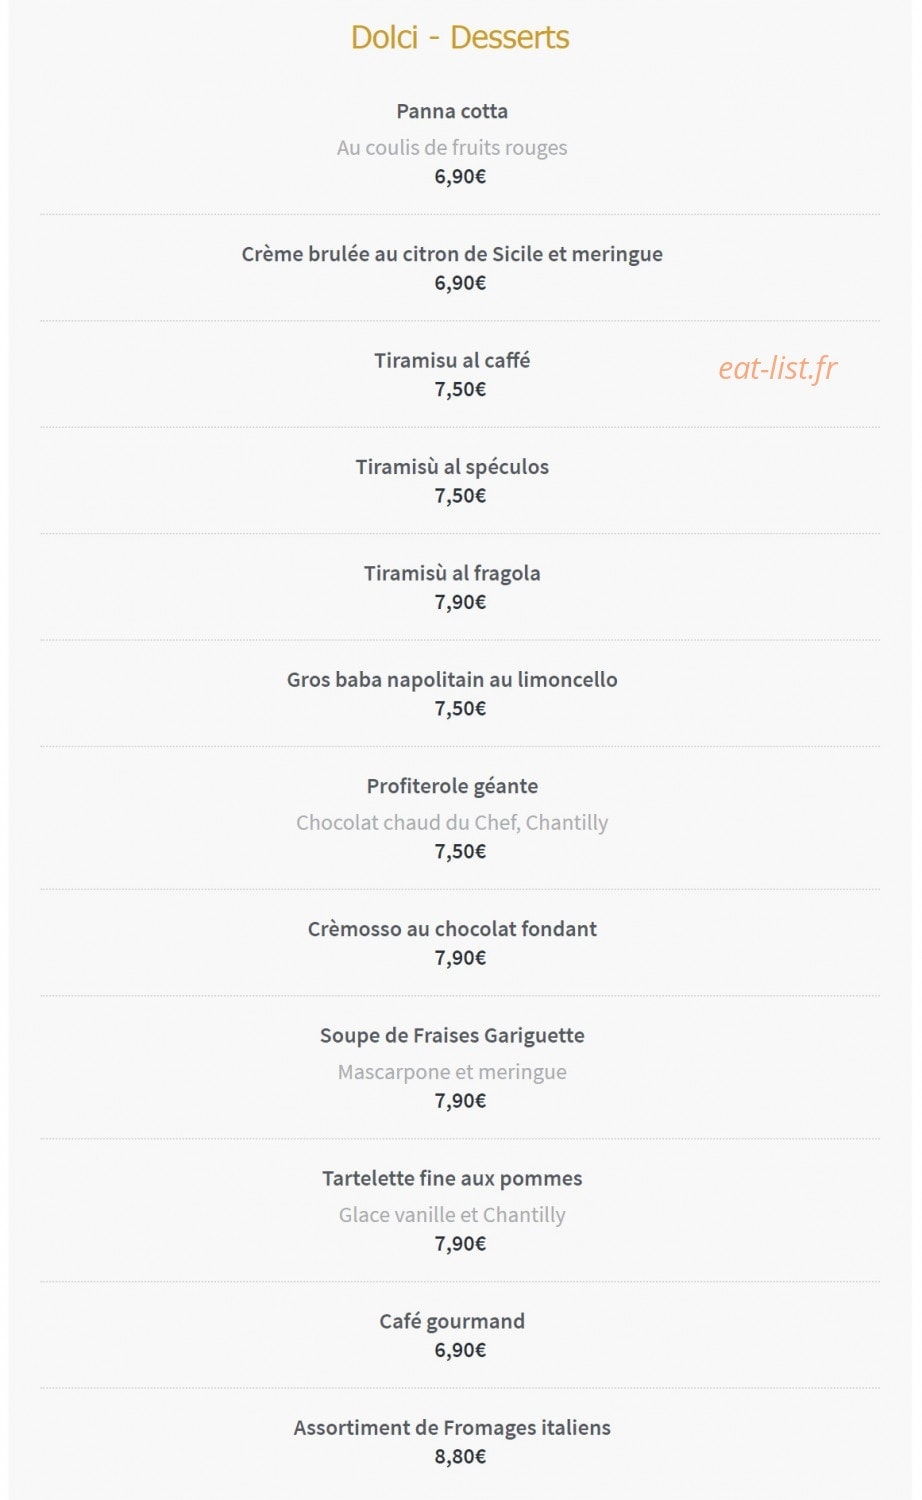The width and height of the screenshot is (922, 1500).
Task: Select Tartelette fine aux pommes
Action: pyautogui.click(x=452, y=1178)
